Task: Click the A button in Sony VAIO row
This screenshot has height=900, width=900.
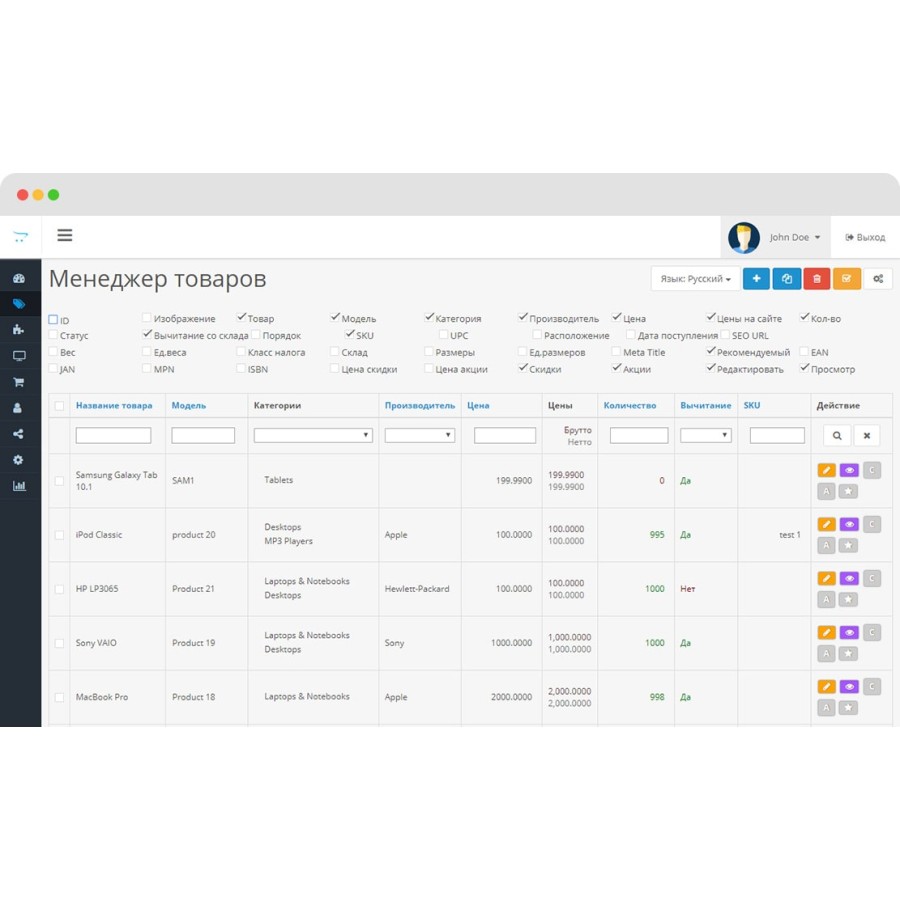Action: tap(826, 654)
